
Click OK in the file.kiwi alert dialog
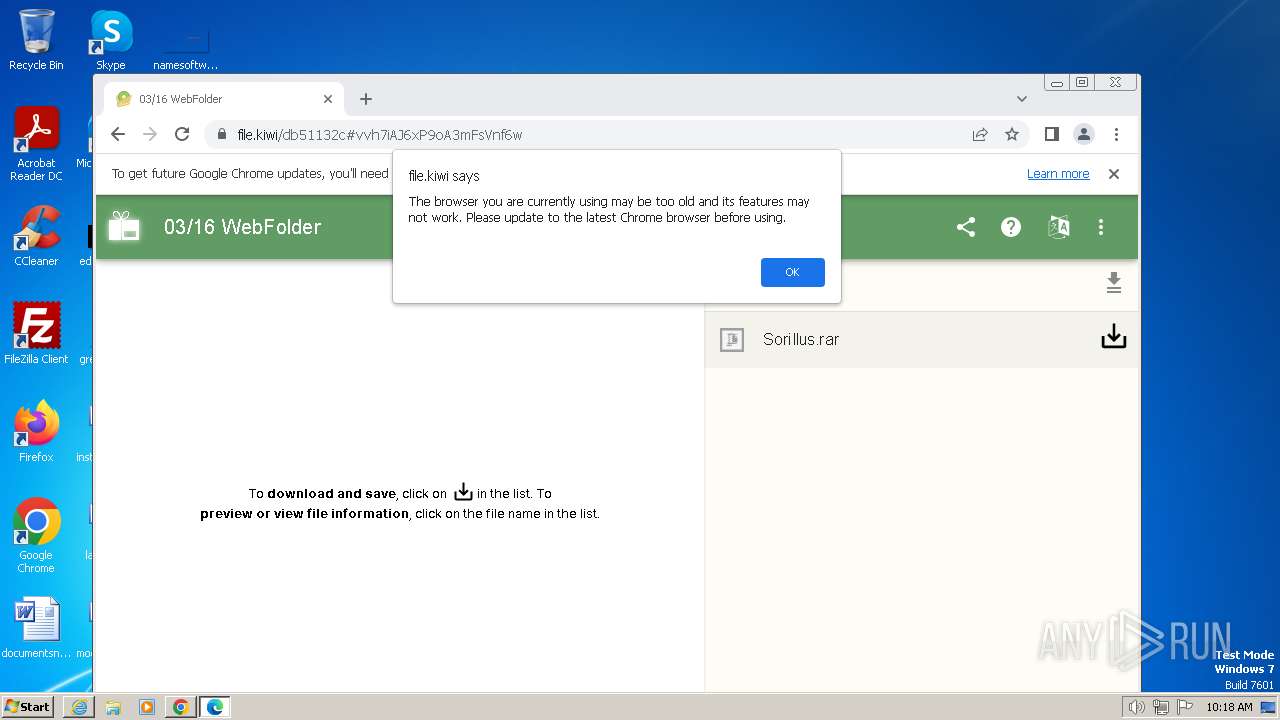pyautogui.click(x=792, y=272)
